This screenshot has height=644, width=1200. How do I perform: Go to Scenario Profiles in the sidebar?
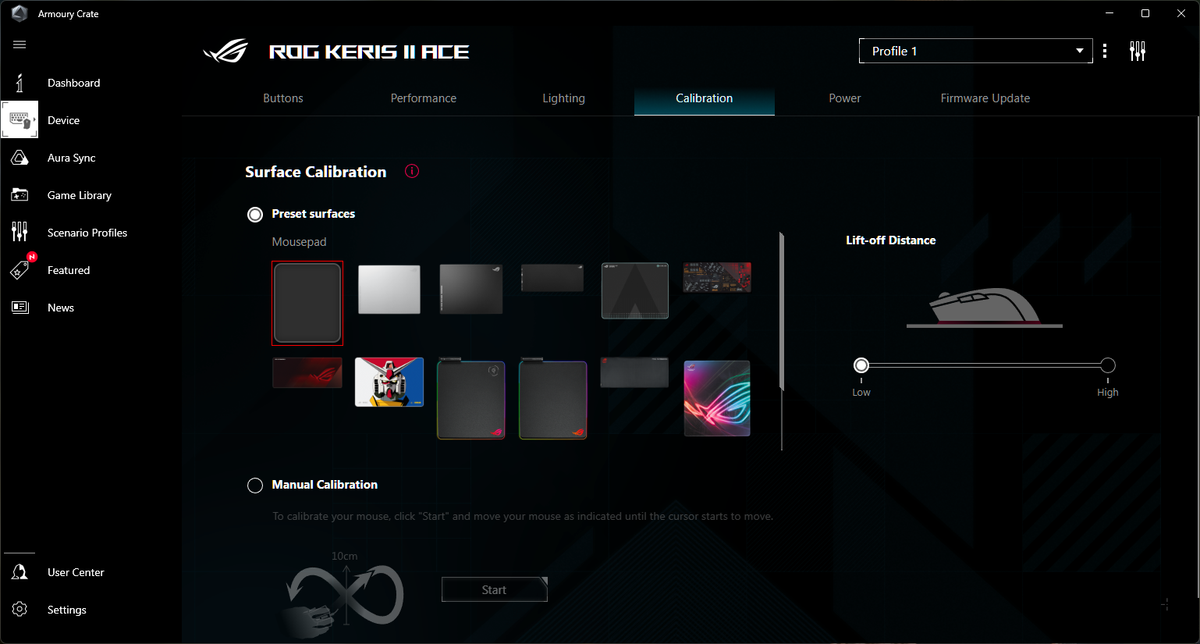tap(87, 232)
